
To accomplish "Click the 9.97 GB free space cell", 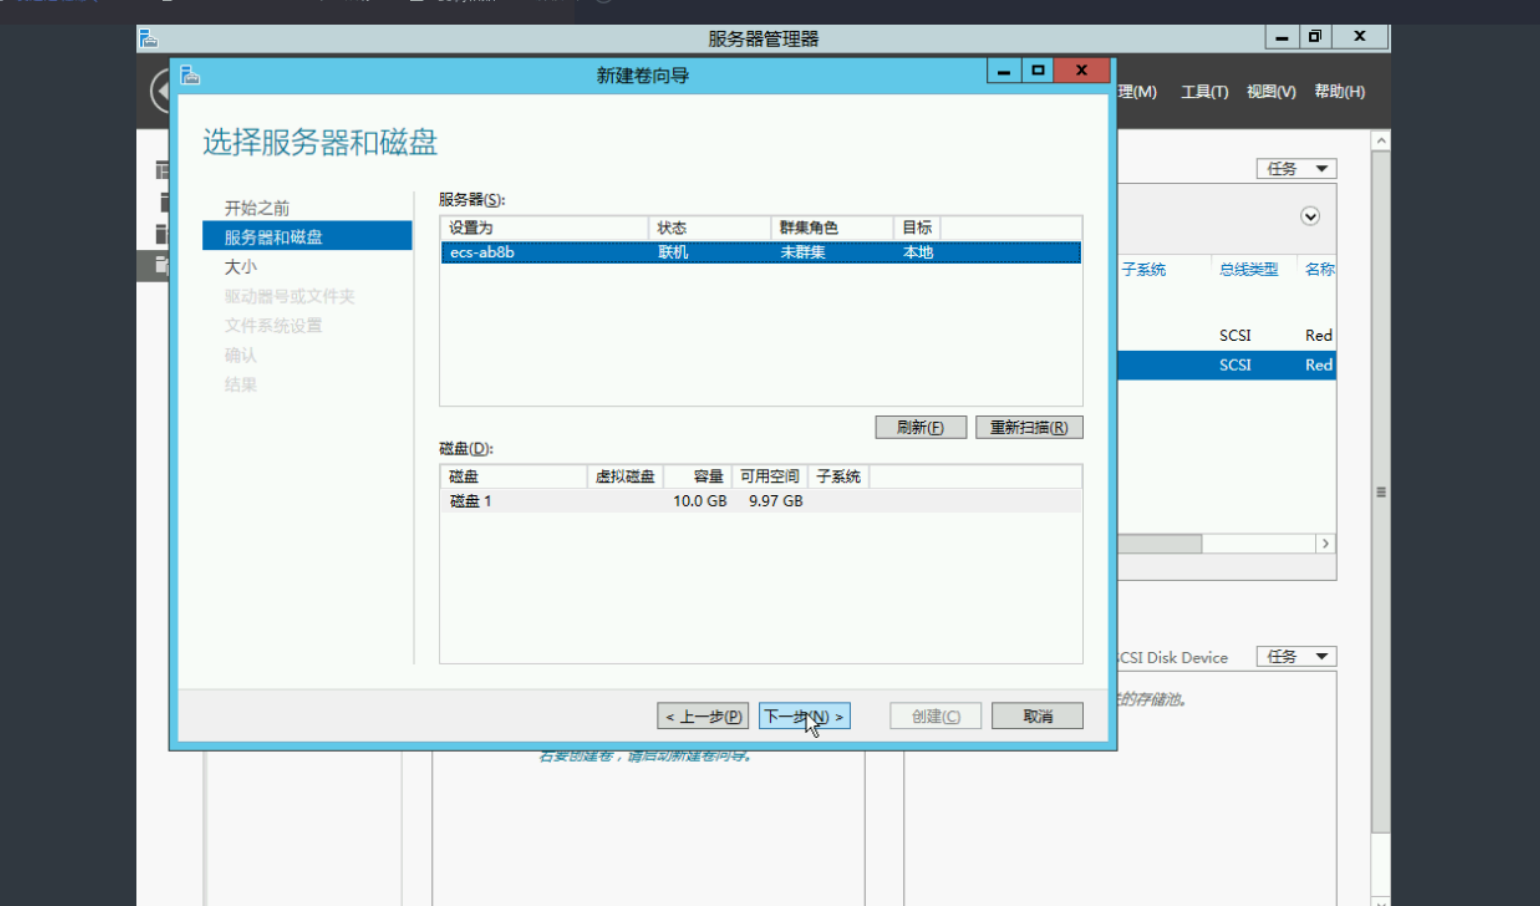I will pos(776,501).
